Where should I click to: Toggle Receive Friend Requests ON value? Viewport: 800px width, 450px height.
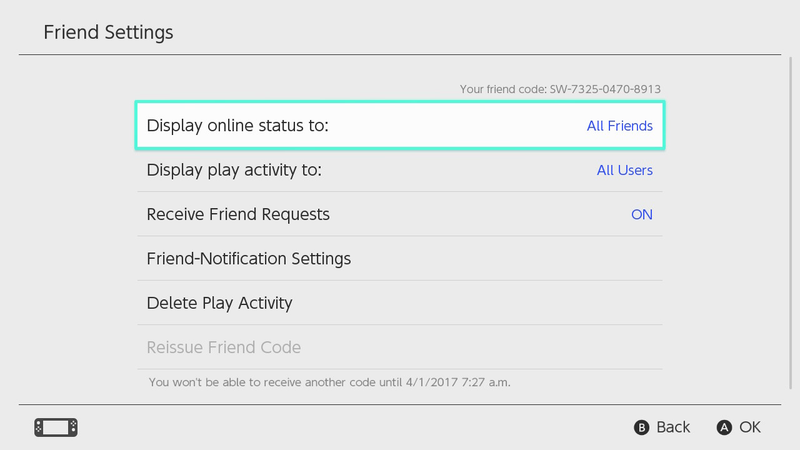(x=642, y=214)
